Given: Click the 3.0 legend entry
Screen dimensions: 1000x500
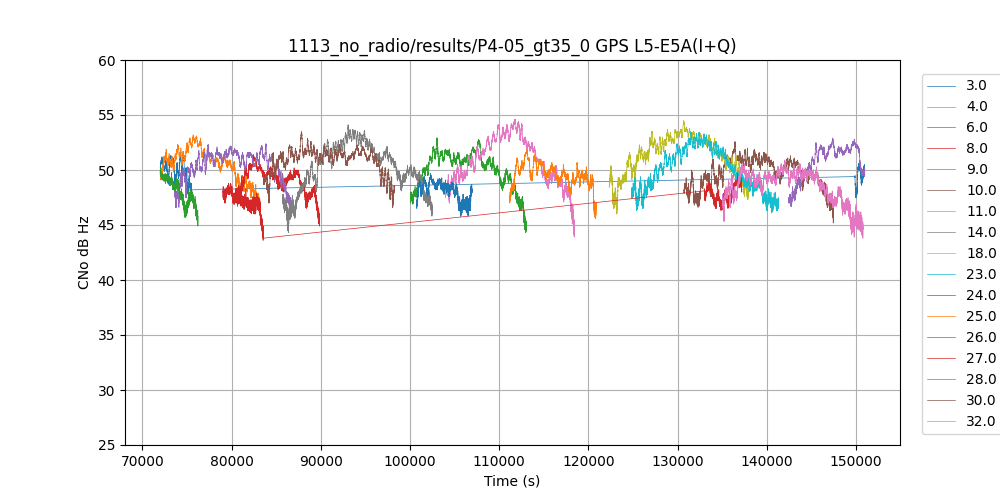Looking at the screenshot, I should click(976, 86).
